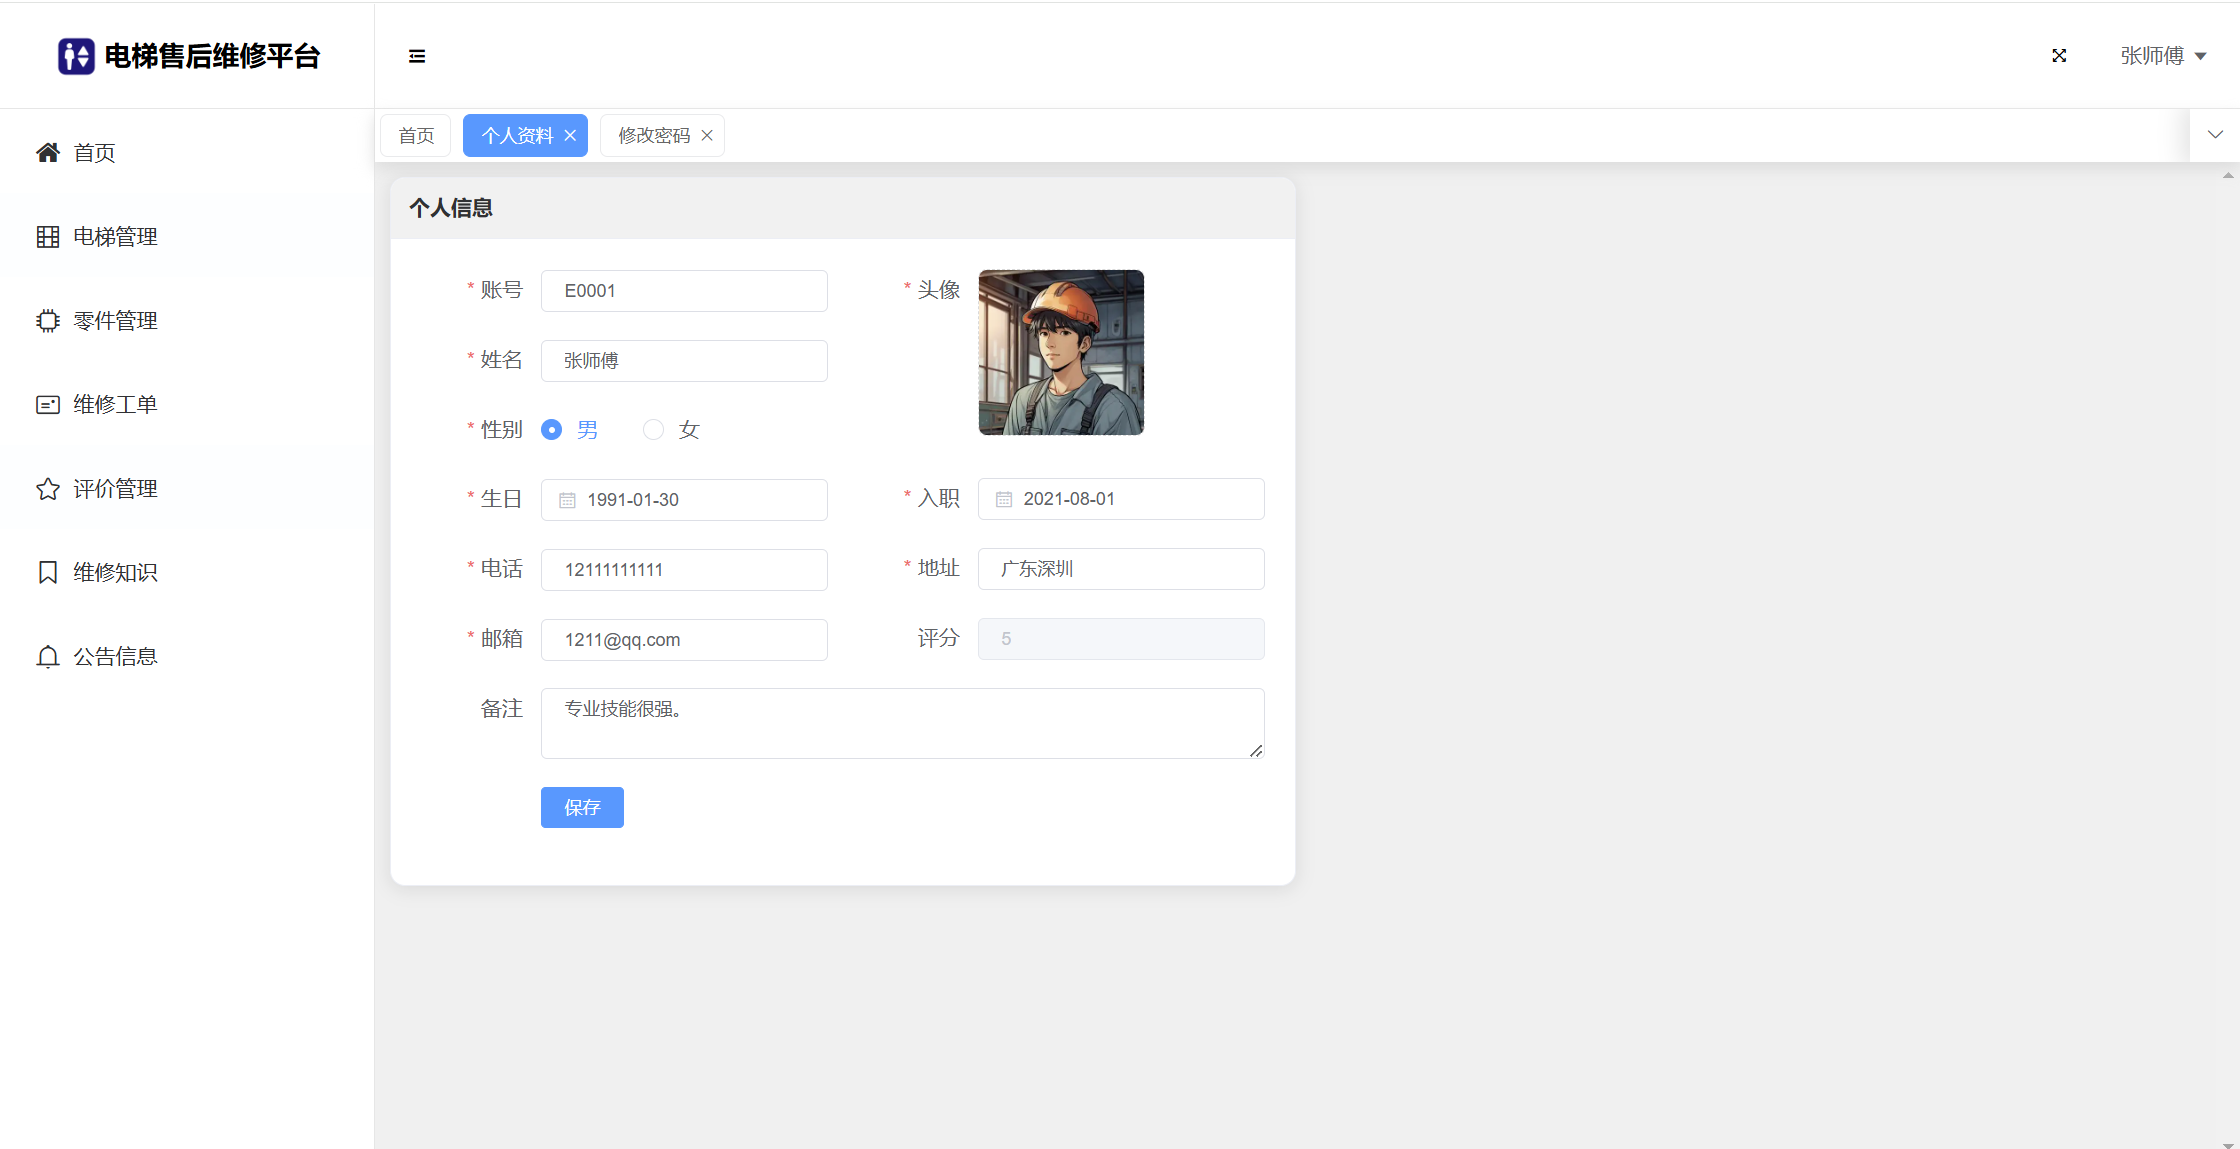Click the 公告信息 bell icon
This screenshot has width=2240, height=1149.
(48, 657)
